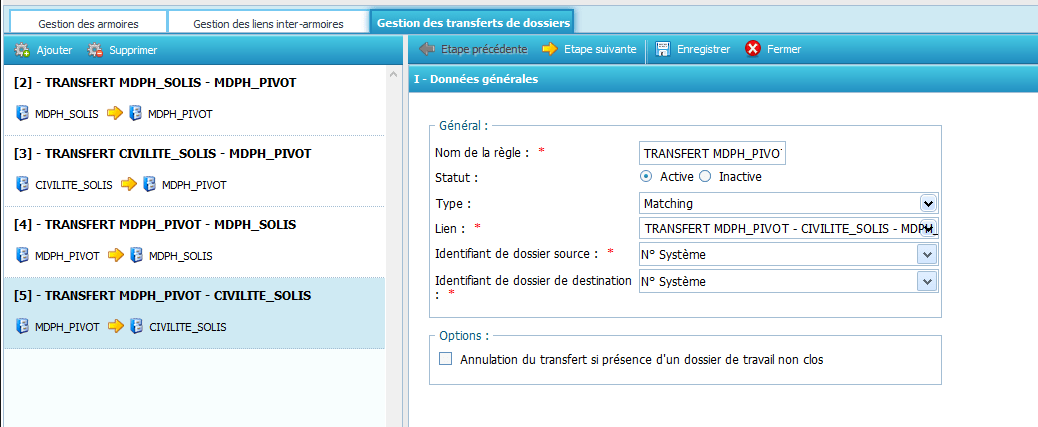Advance with Etape suivante arrow icon
Screen dimensions: 1038x427
549,49
